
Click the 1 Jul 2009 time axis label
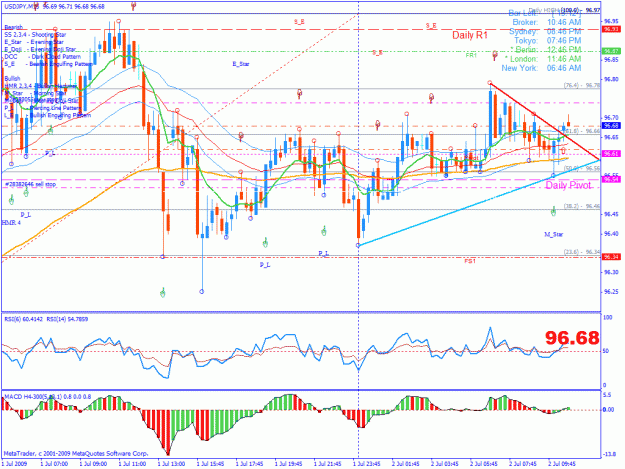click(14, 464)
